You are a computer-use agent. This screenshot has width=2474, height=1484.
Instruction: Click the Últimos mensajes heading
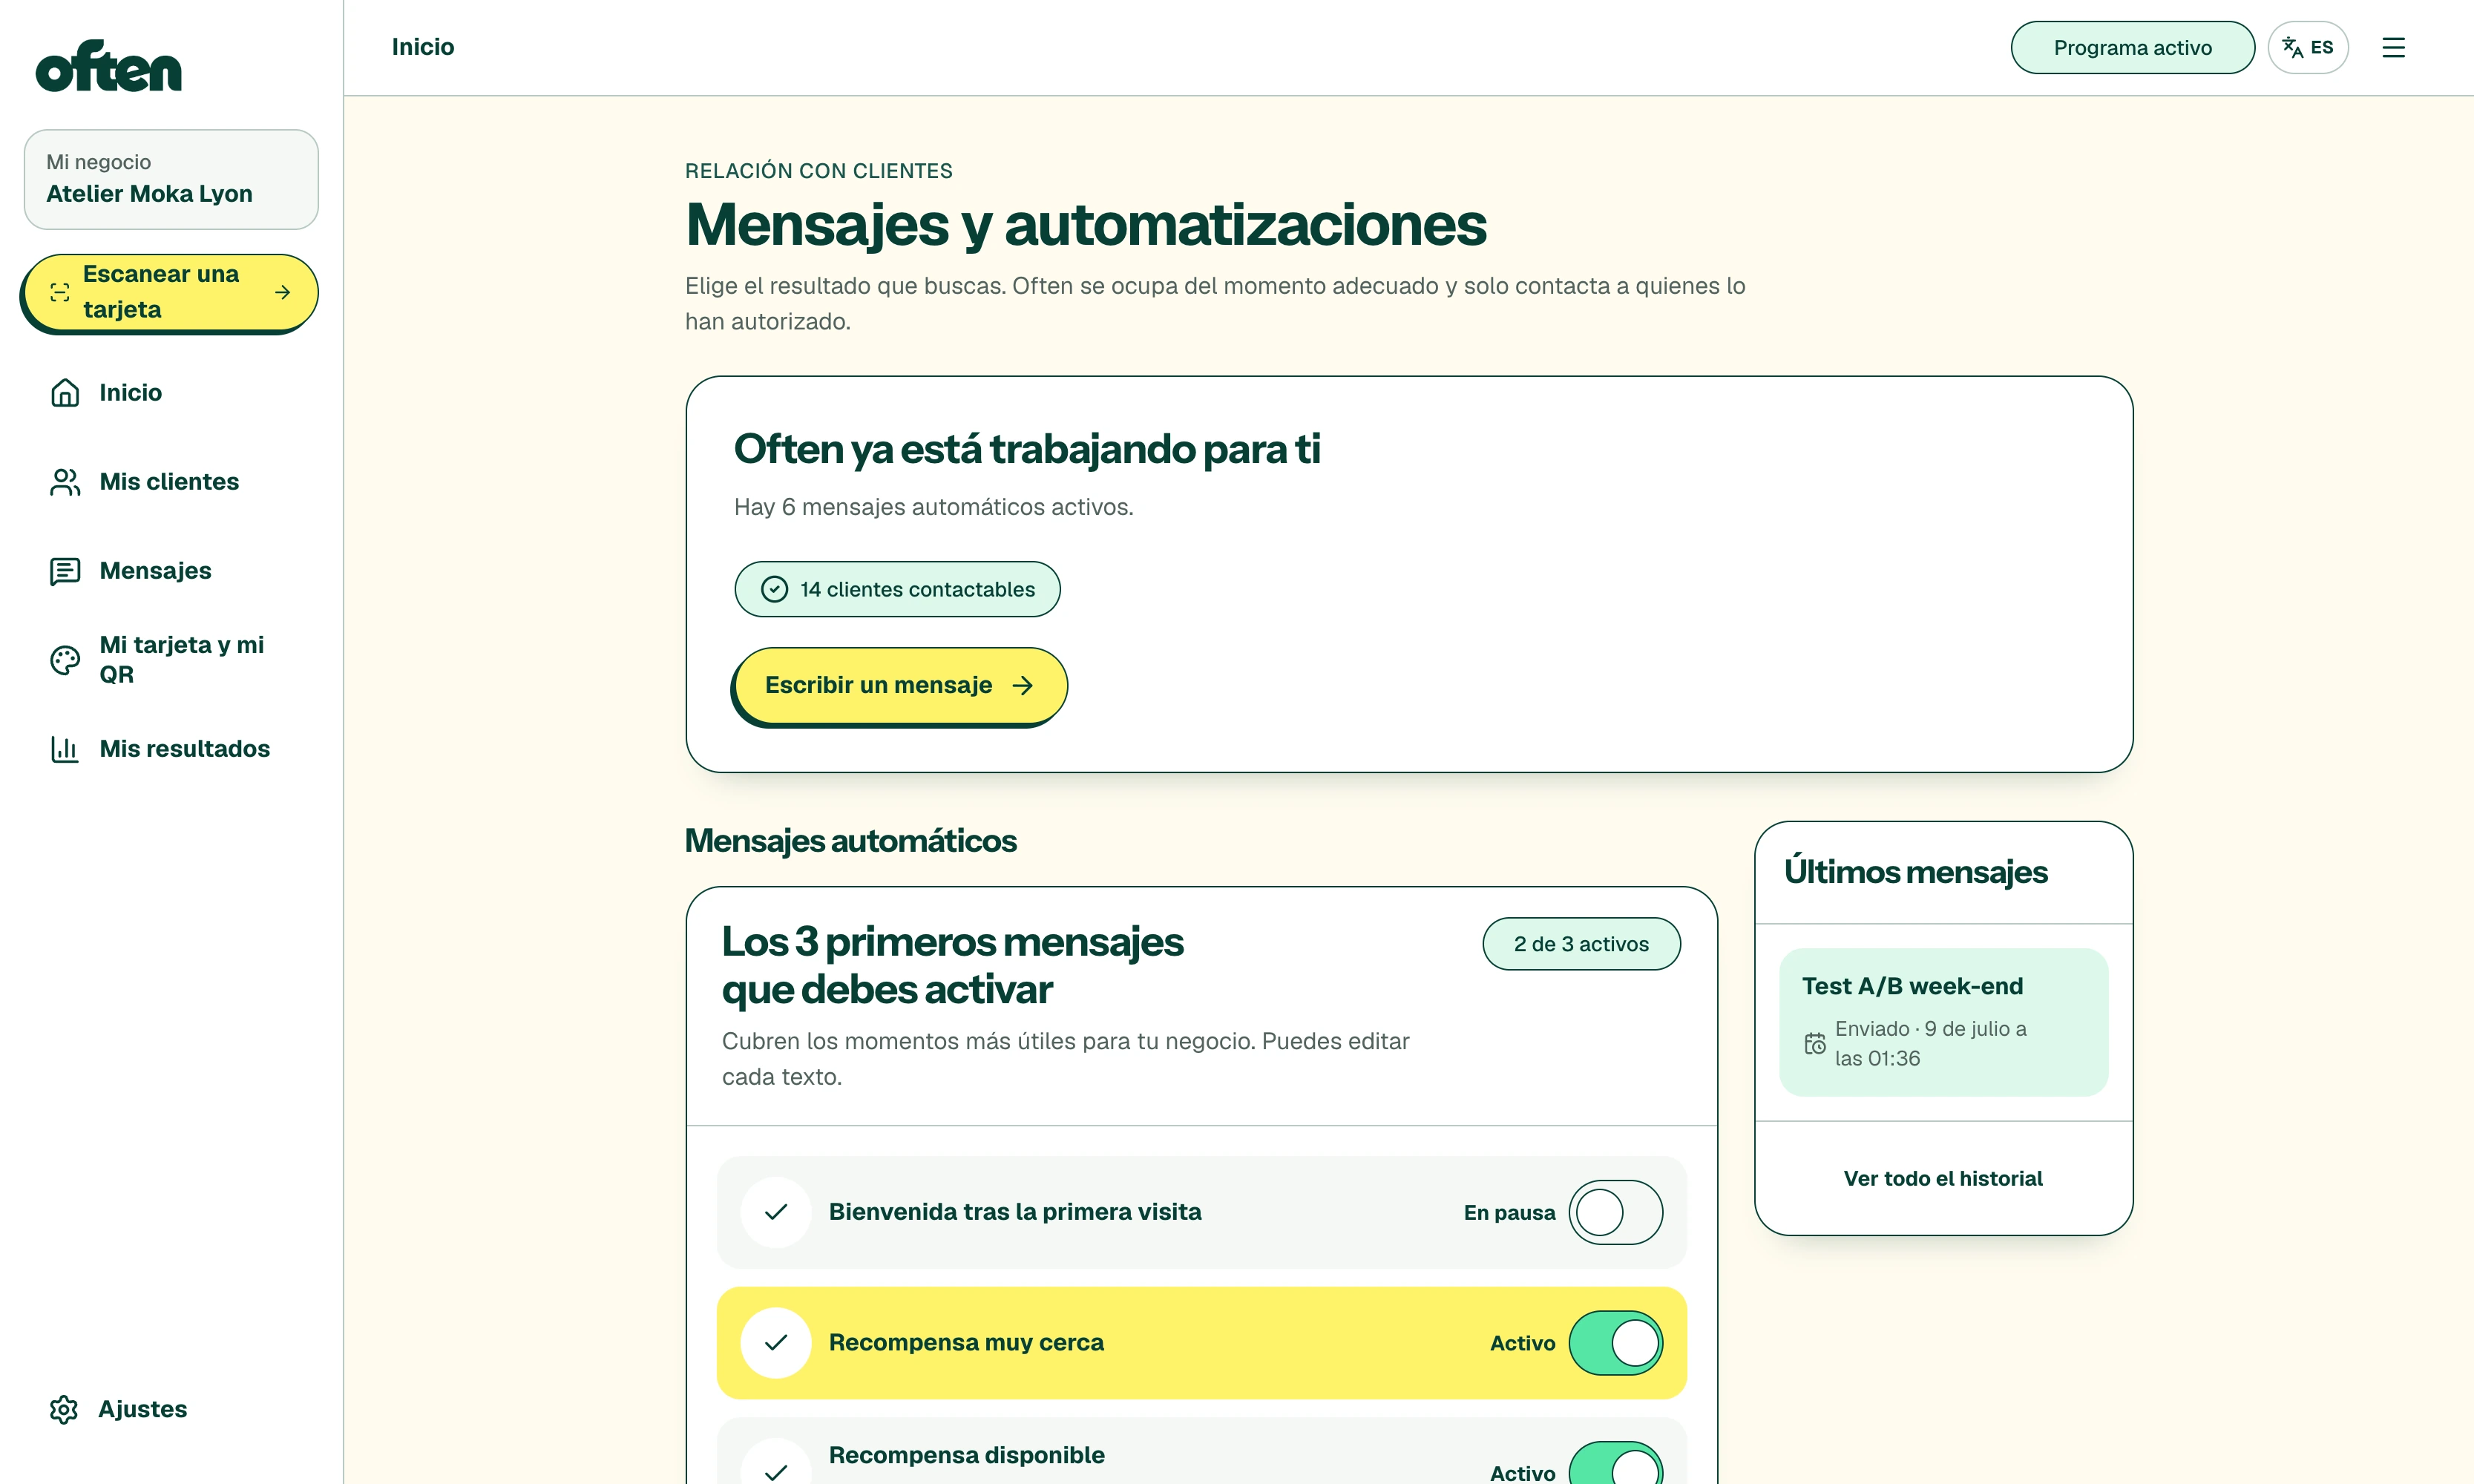point(1915,872)
